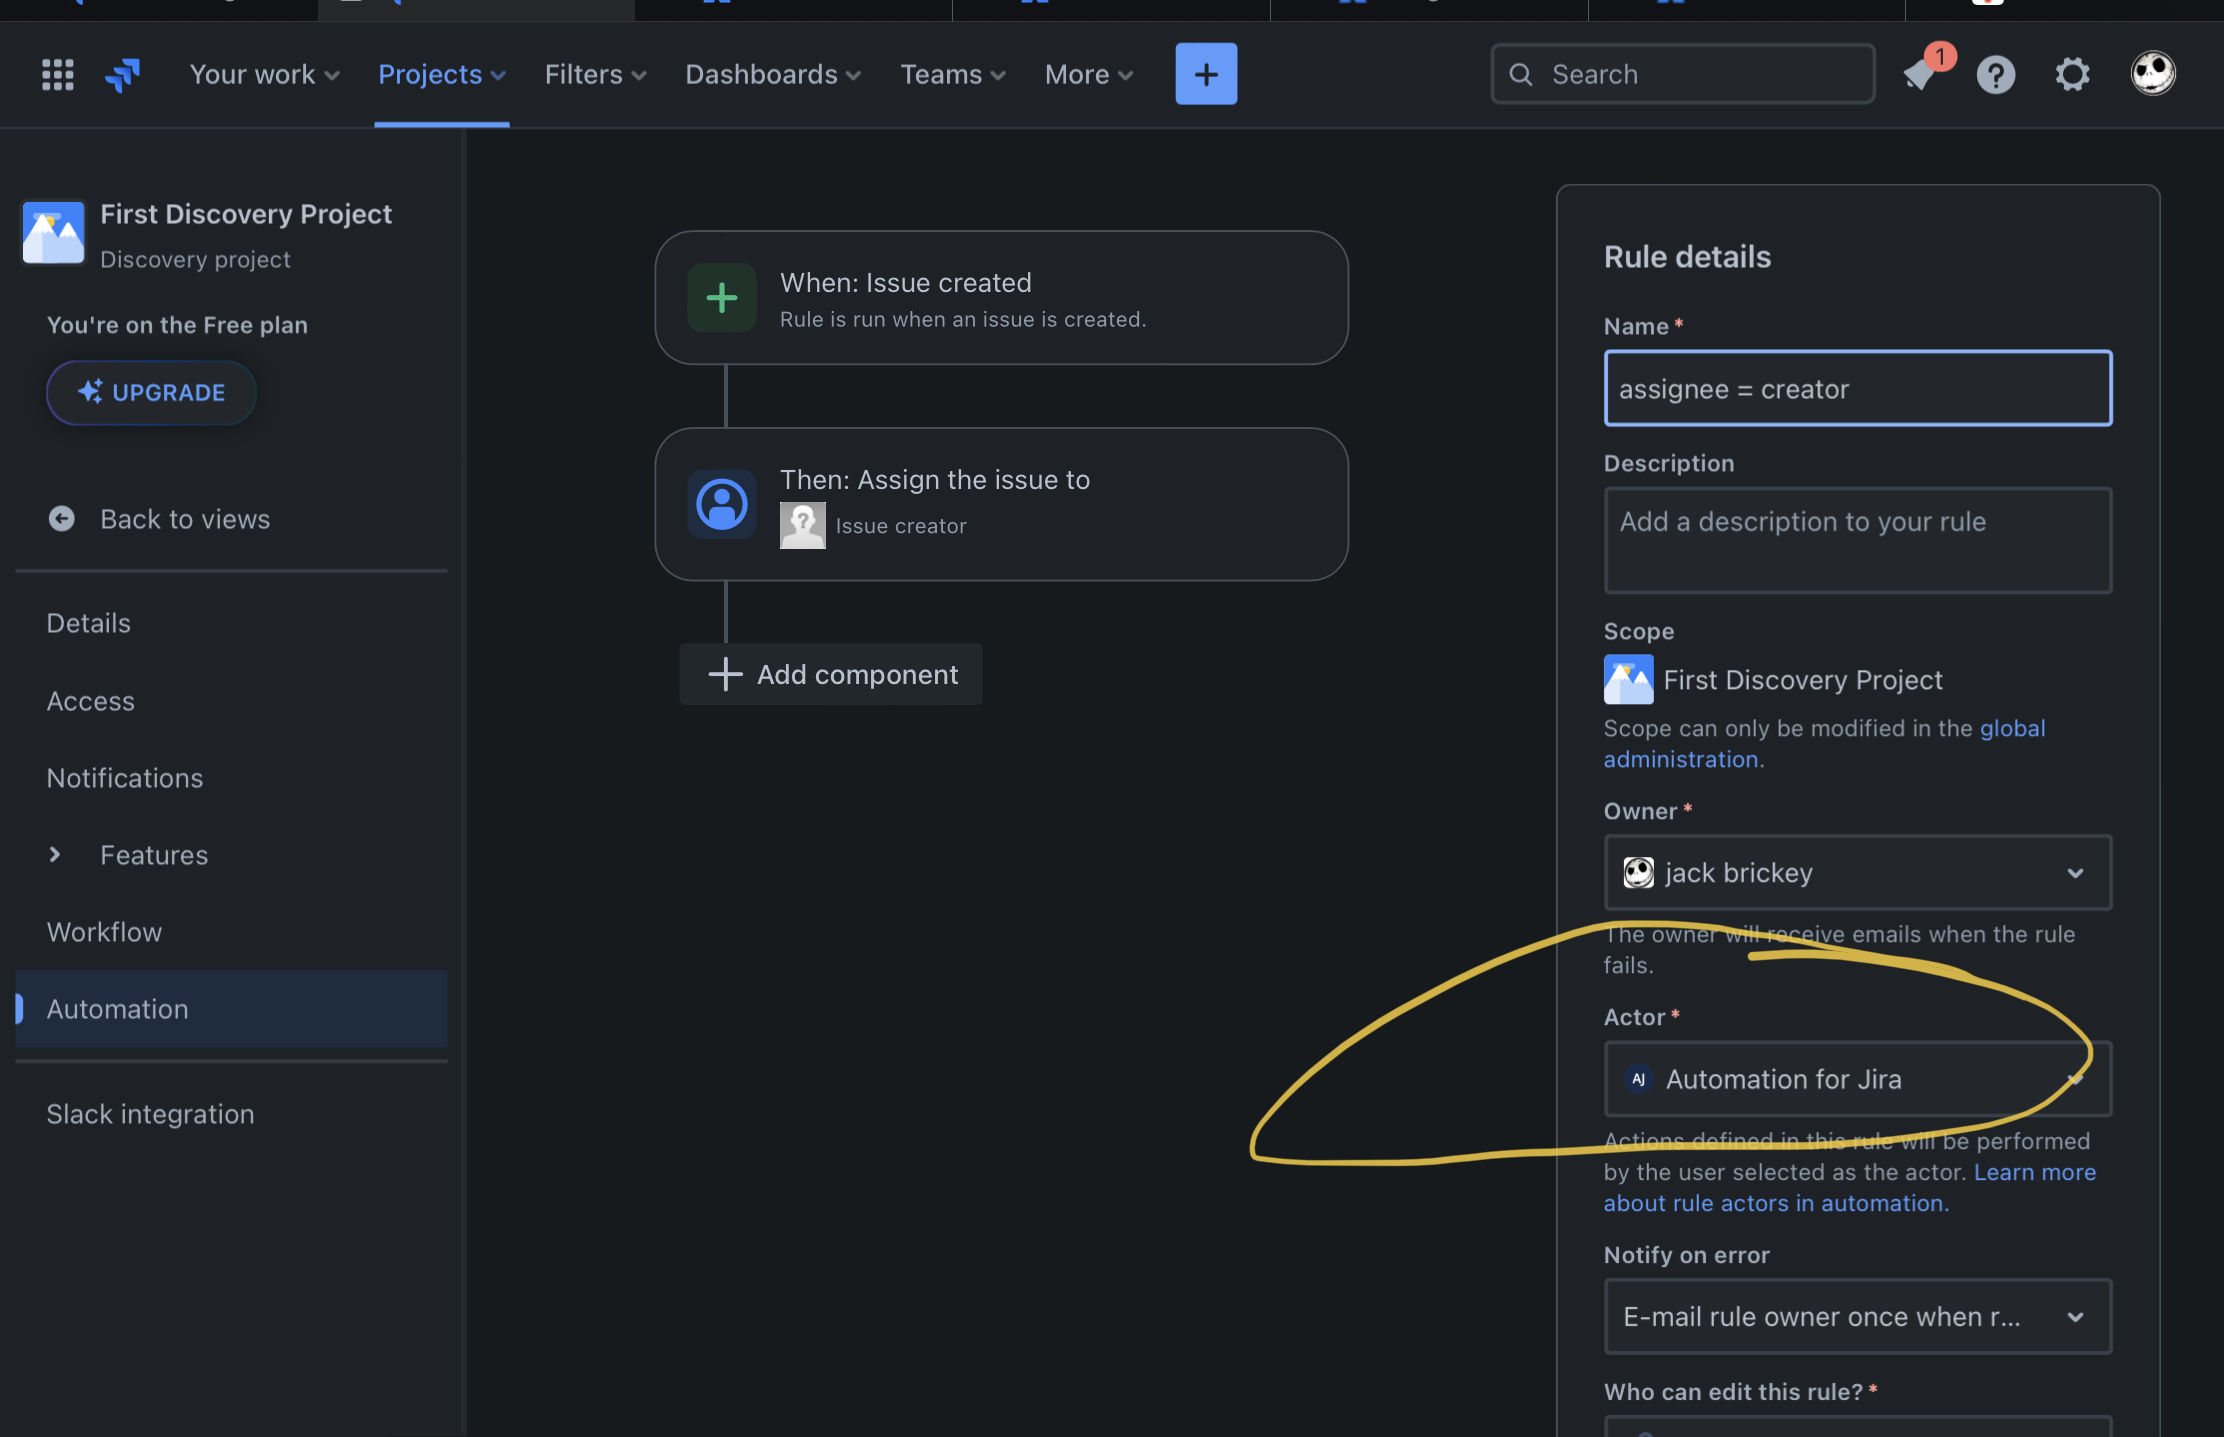This screenshot has width=2224, height=1437.
Task: Open the Actor dropdown Automation for Jira
Action: click(x=1857, y=1079)
